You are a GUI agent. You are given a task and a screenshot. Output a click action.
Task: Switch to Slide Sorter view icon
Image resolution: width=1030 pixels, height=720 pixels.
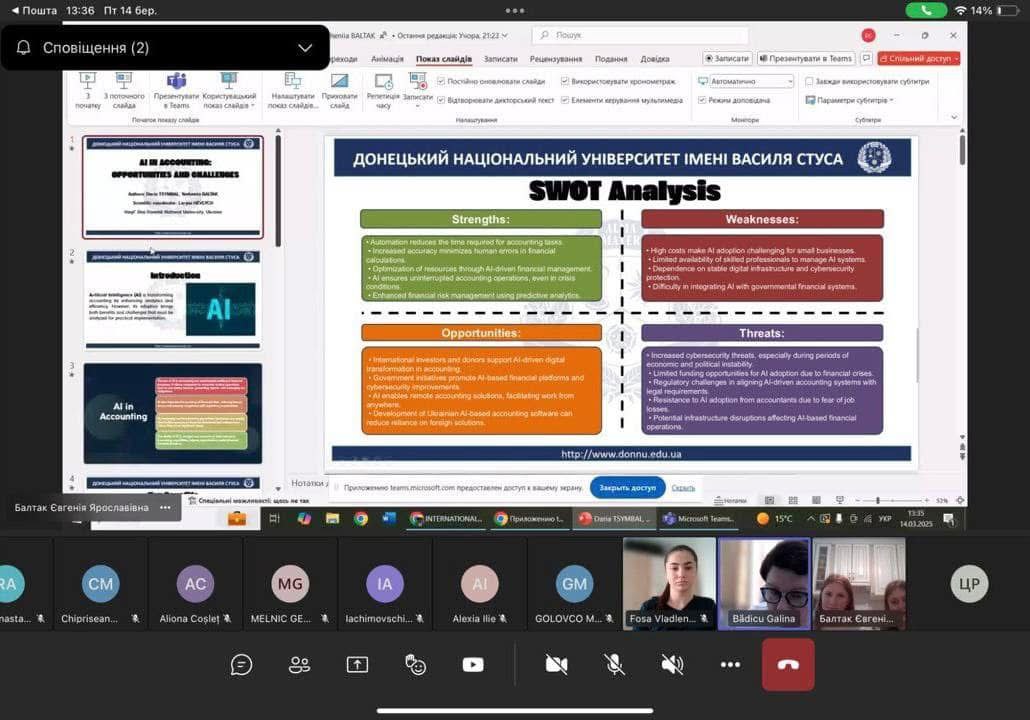(x=793, y=501)
